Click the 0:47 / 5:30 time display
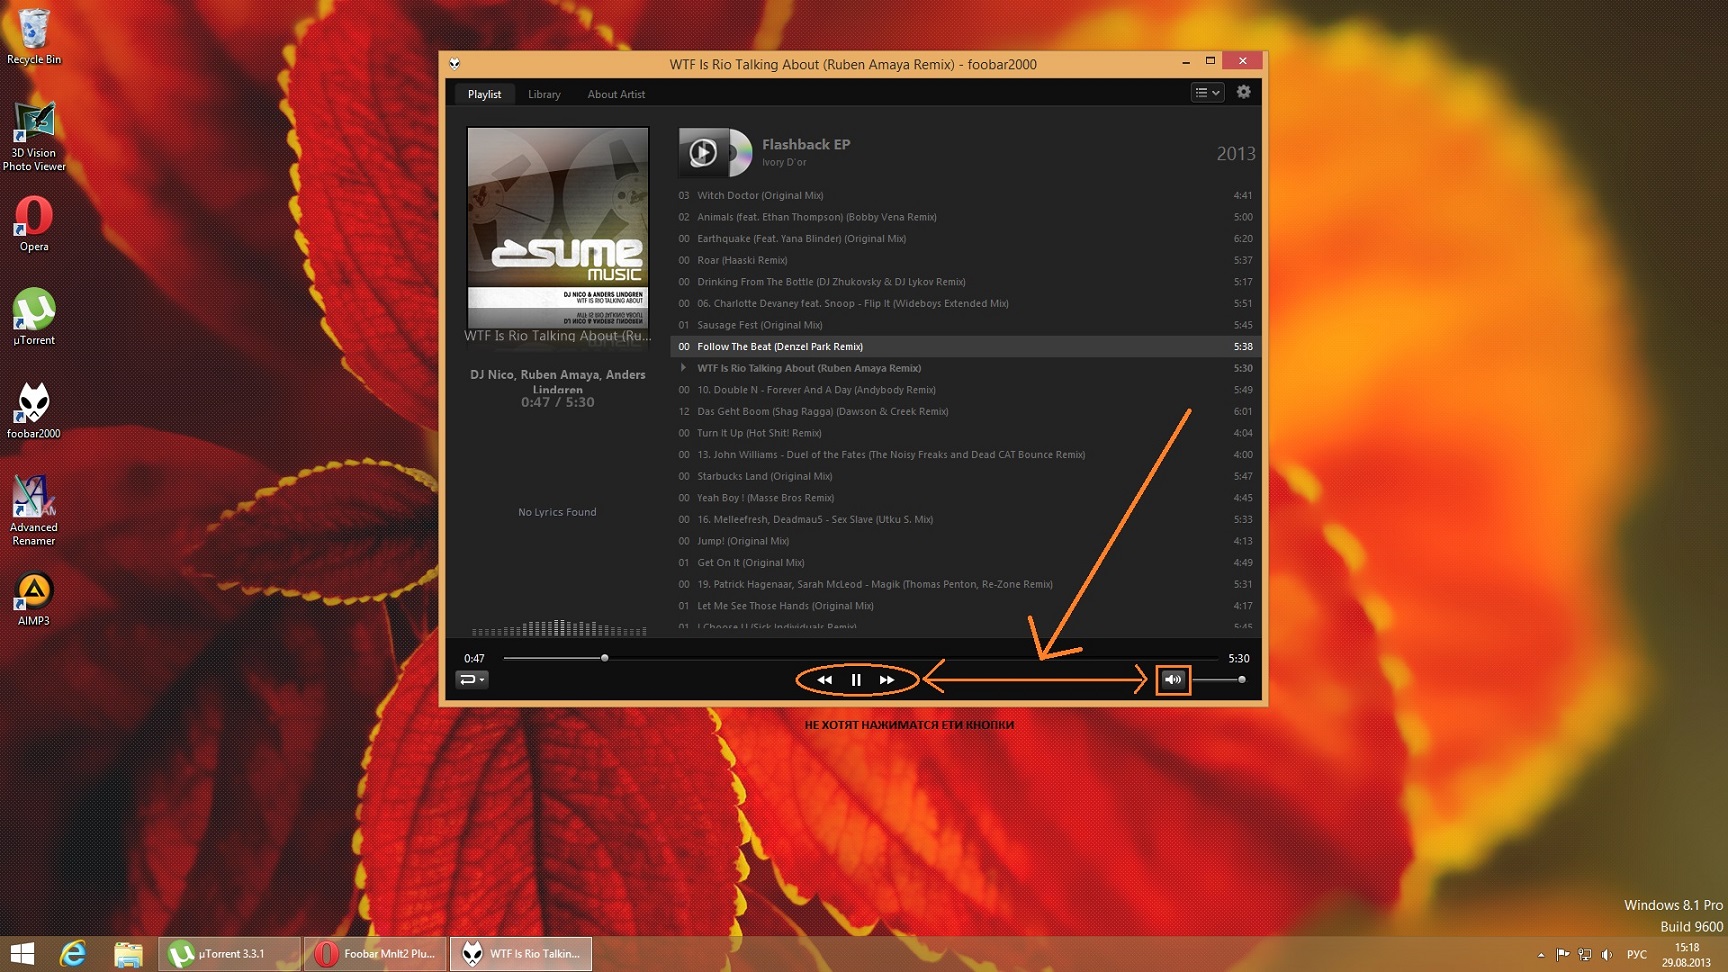The width and height of the screenshot is (1728, 972). click(x=558, y=402)
